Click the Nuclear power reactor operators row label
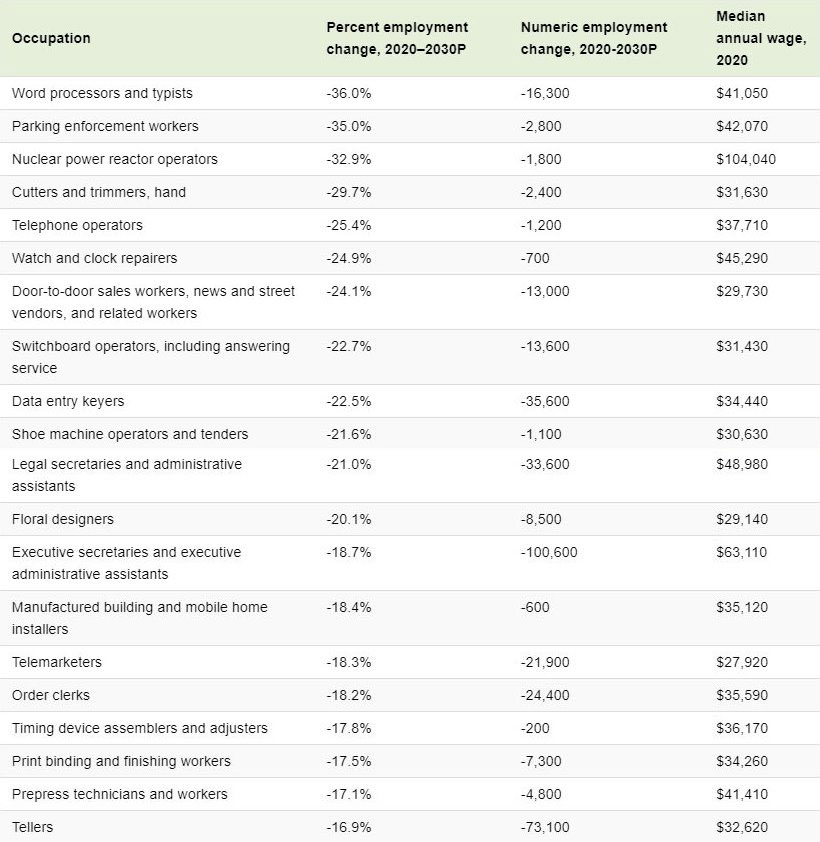Screen dimensions: 820x842 [x=114, y=159]
